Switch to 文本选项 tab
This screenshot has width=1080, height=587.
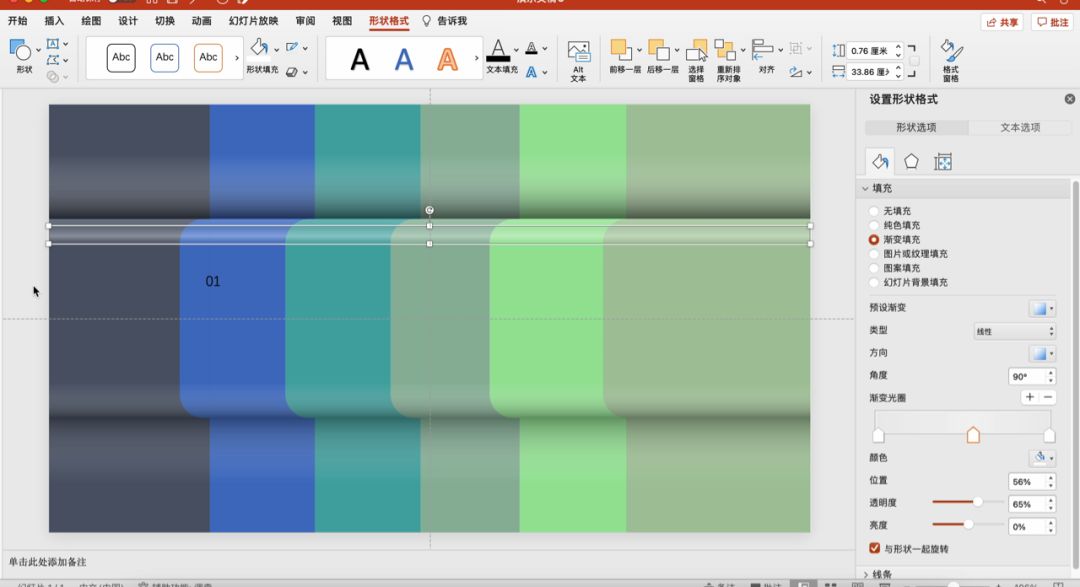1020,127
